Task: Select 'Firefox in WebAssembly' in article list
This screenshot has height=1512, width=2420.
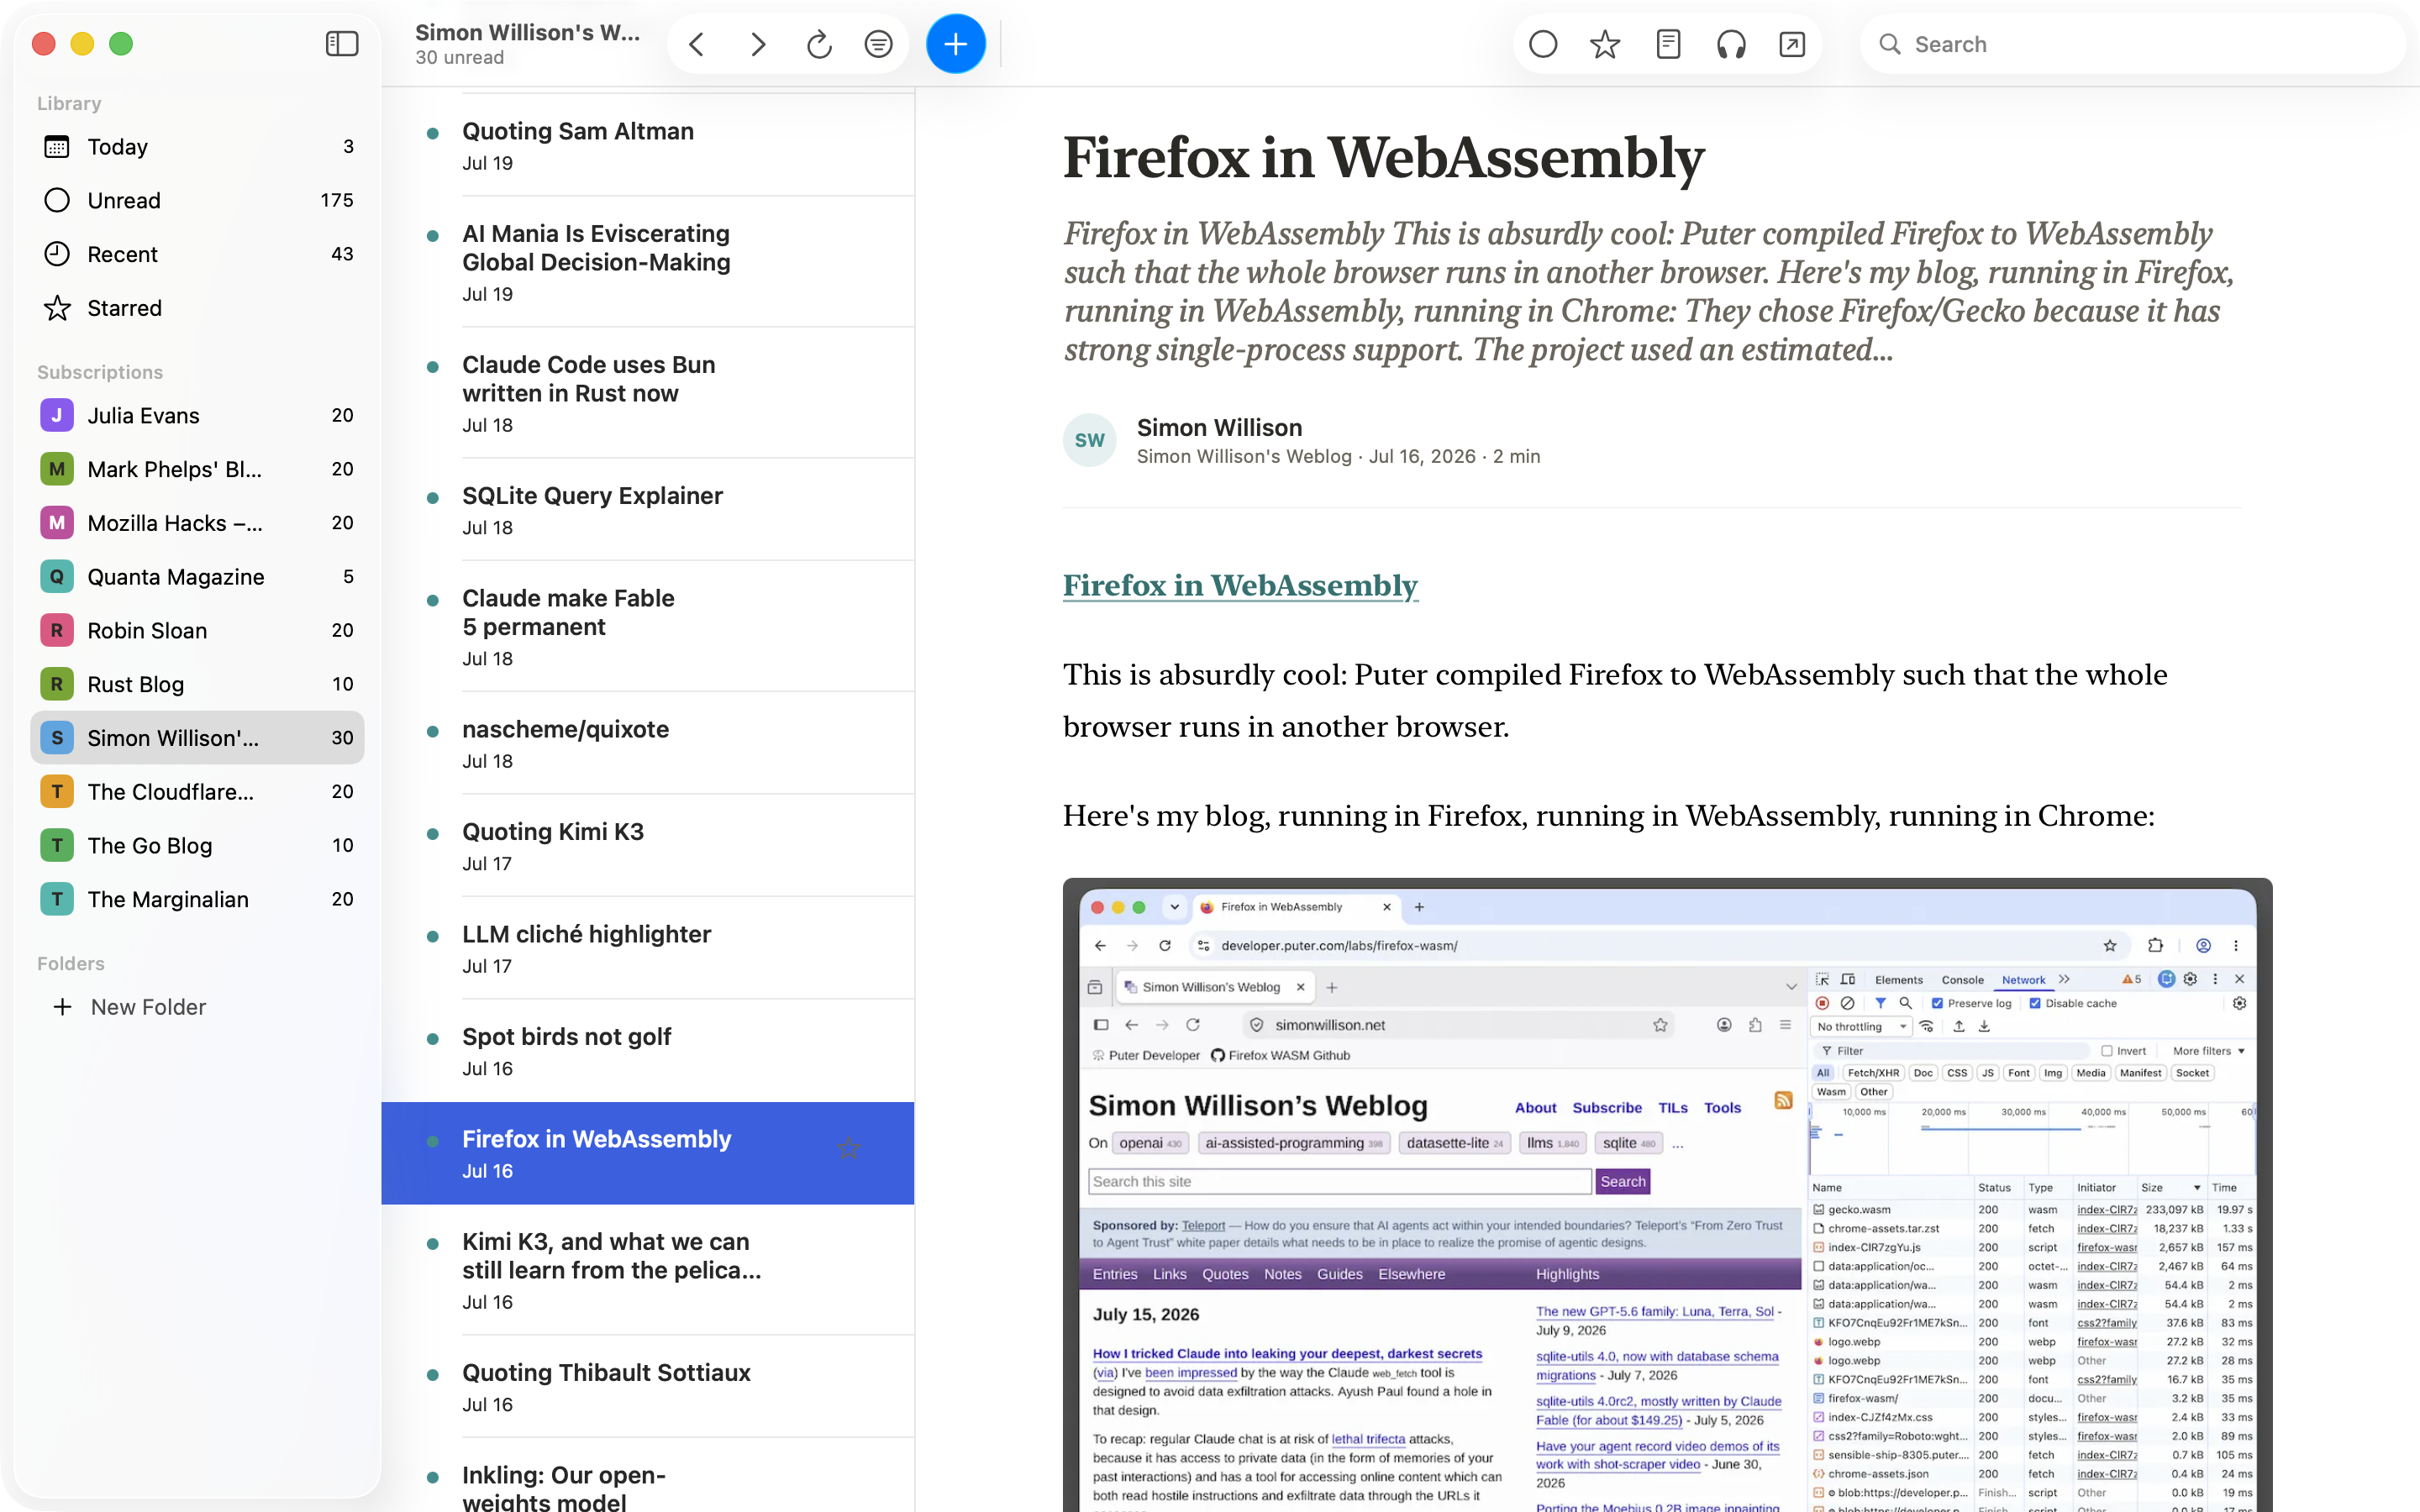Action: 648,1153
